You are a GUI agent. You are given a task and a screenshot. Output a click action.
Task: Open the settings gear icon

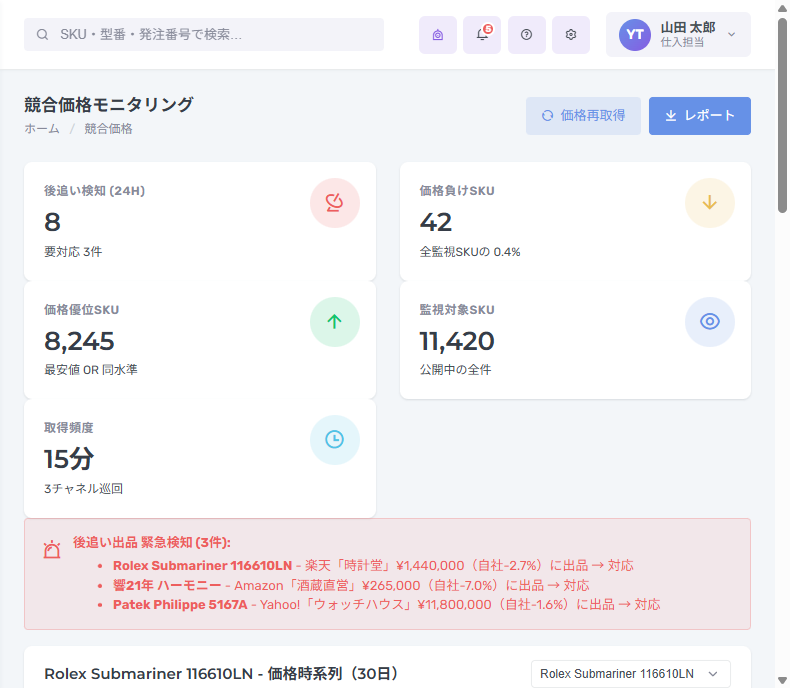pyautogui.click(x=571, y=35)
